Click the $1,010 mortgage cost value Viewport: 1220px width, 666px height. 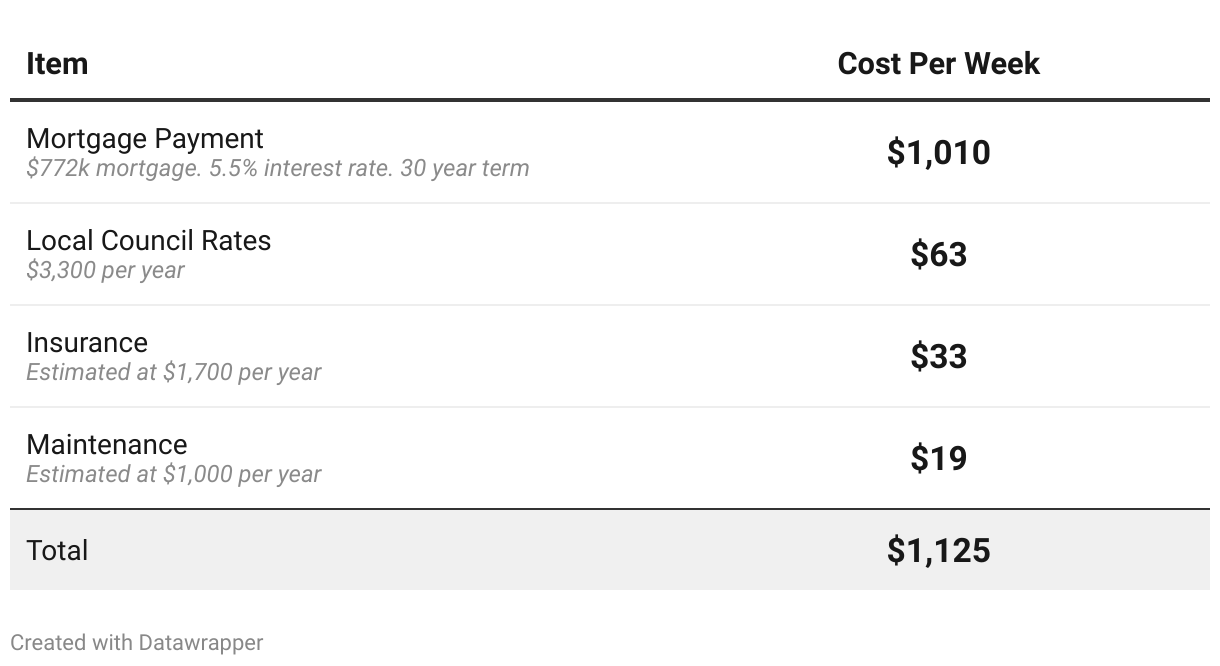coord(938,152)
